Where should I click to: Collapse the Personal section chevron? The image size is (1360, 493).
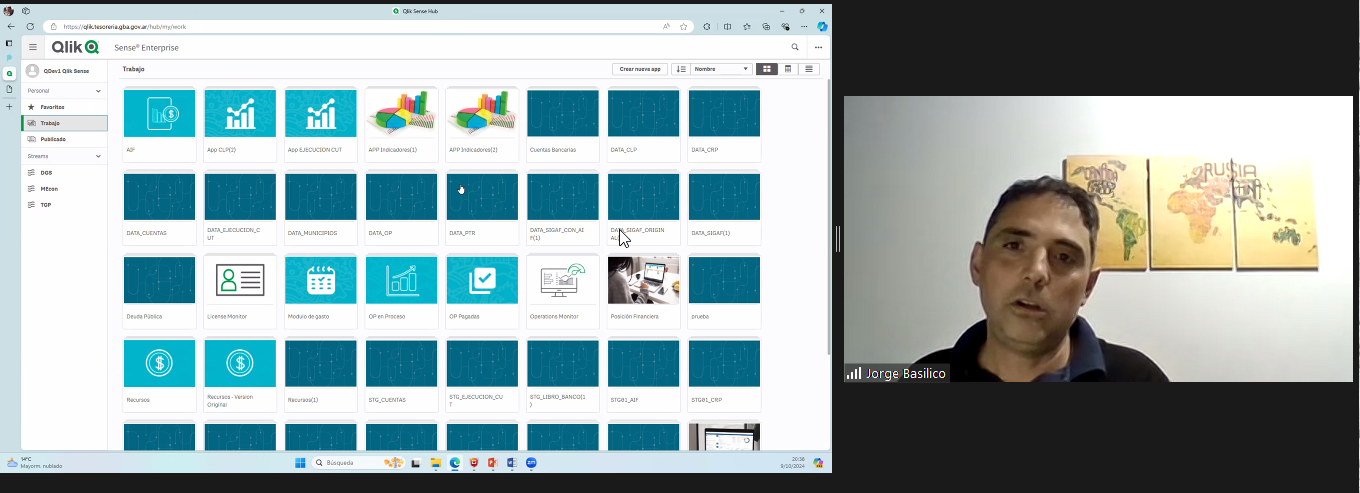pos(98,91)
